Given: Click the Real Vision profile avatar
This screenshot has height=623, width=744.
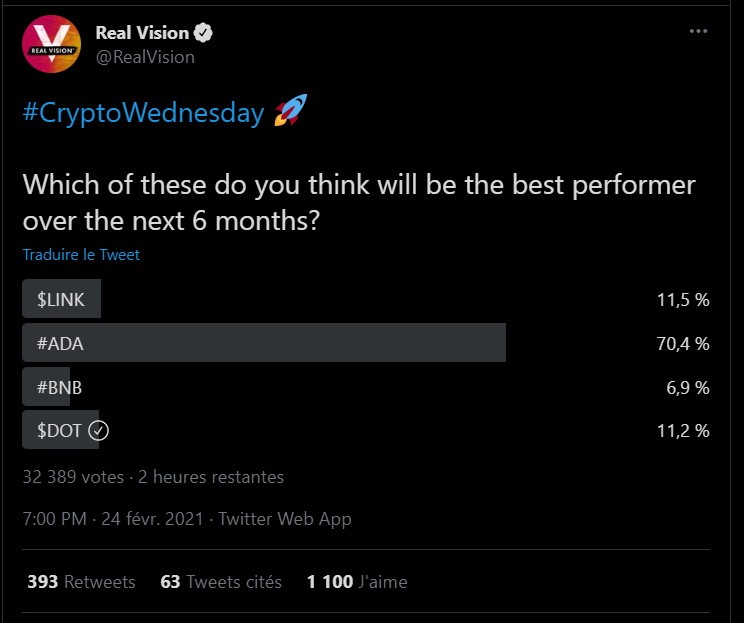Looking at the screenshot, I should pos(51,44).
